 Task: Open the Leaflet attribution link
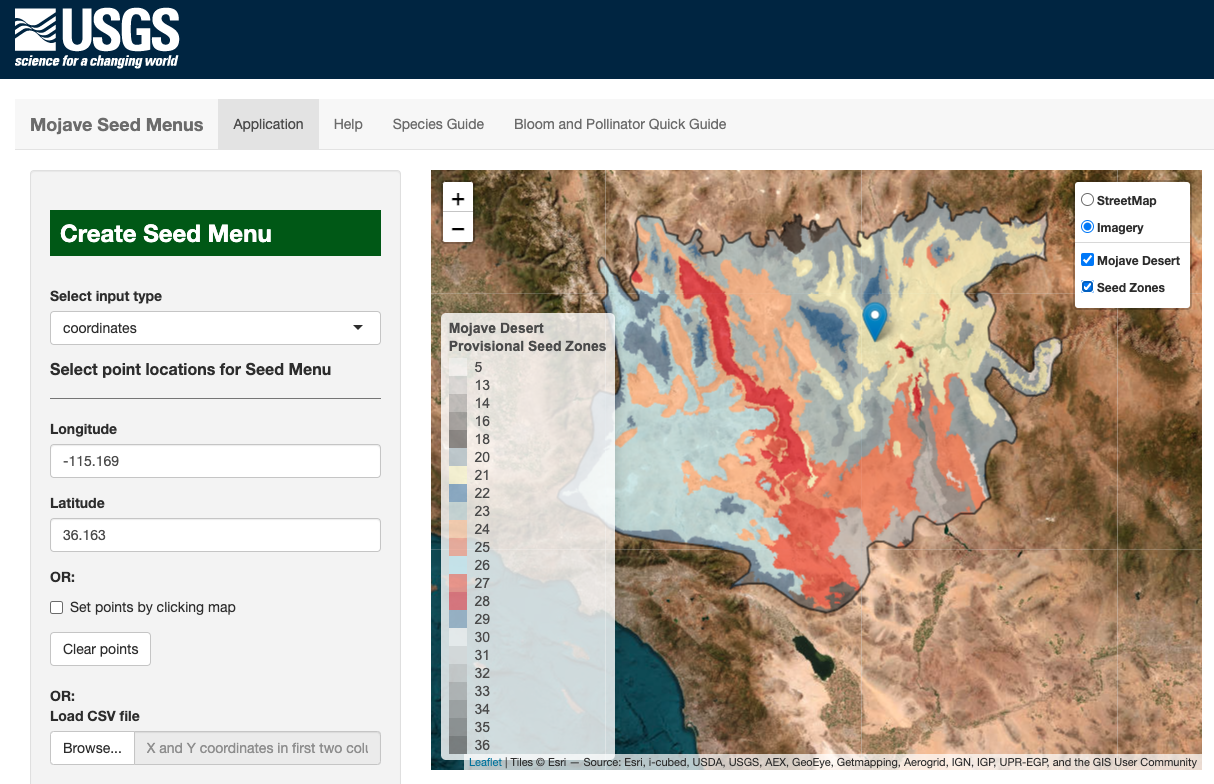point(484,761)
